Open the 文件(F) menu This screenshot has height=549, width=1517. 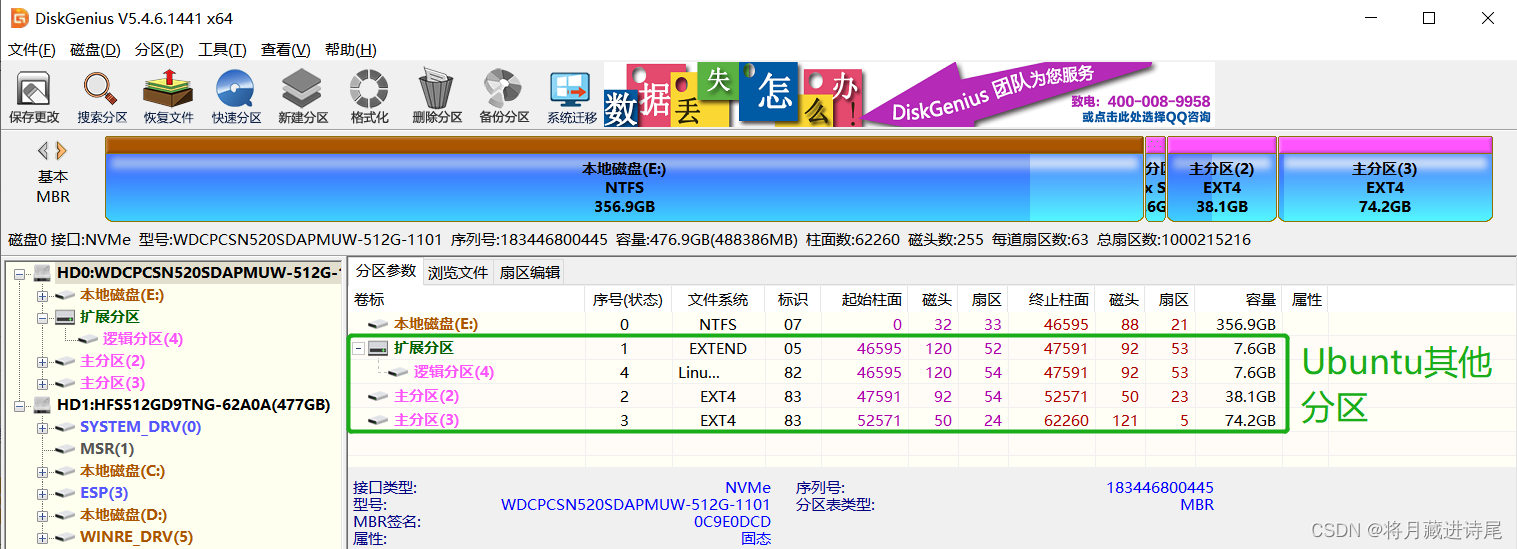(32, 50)
